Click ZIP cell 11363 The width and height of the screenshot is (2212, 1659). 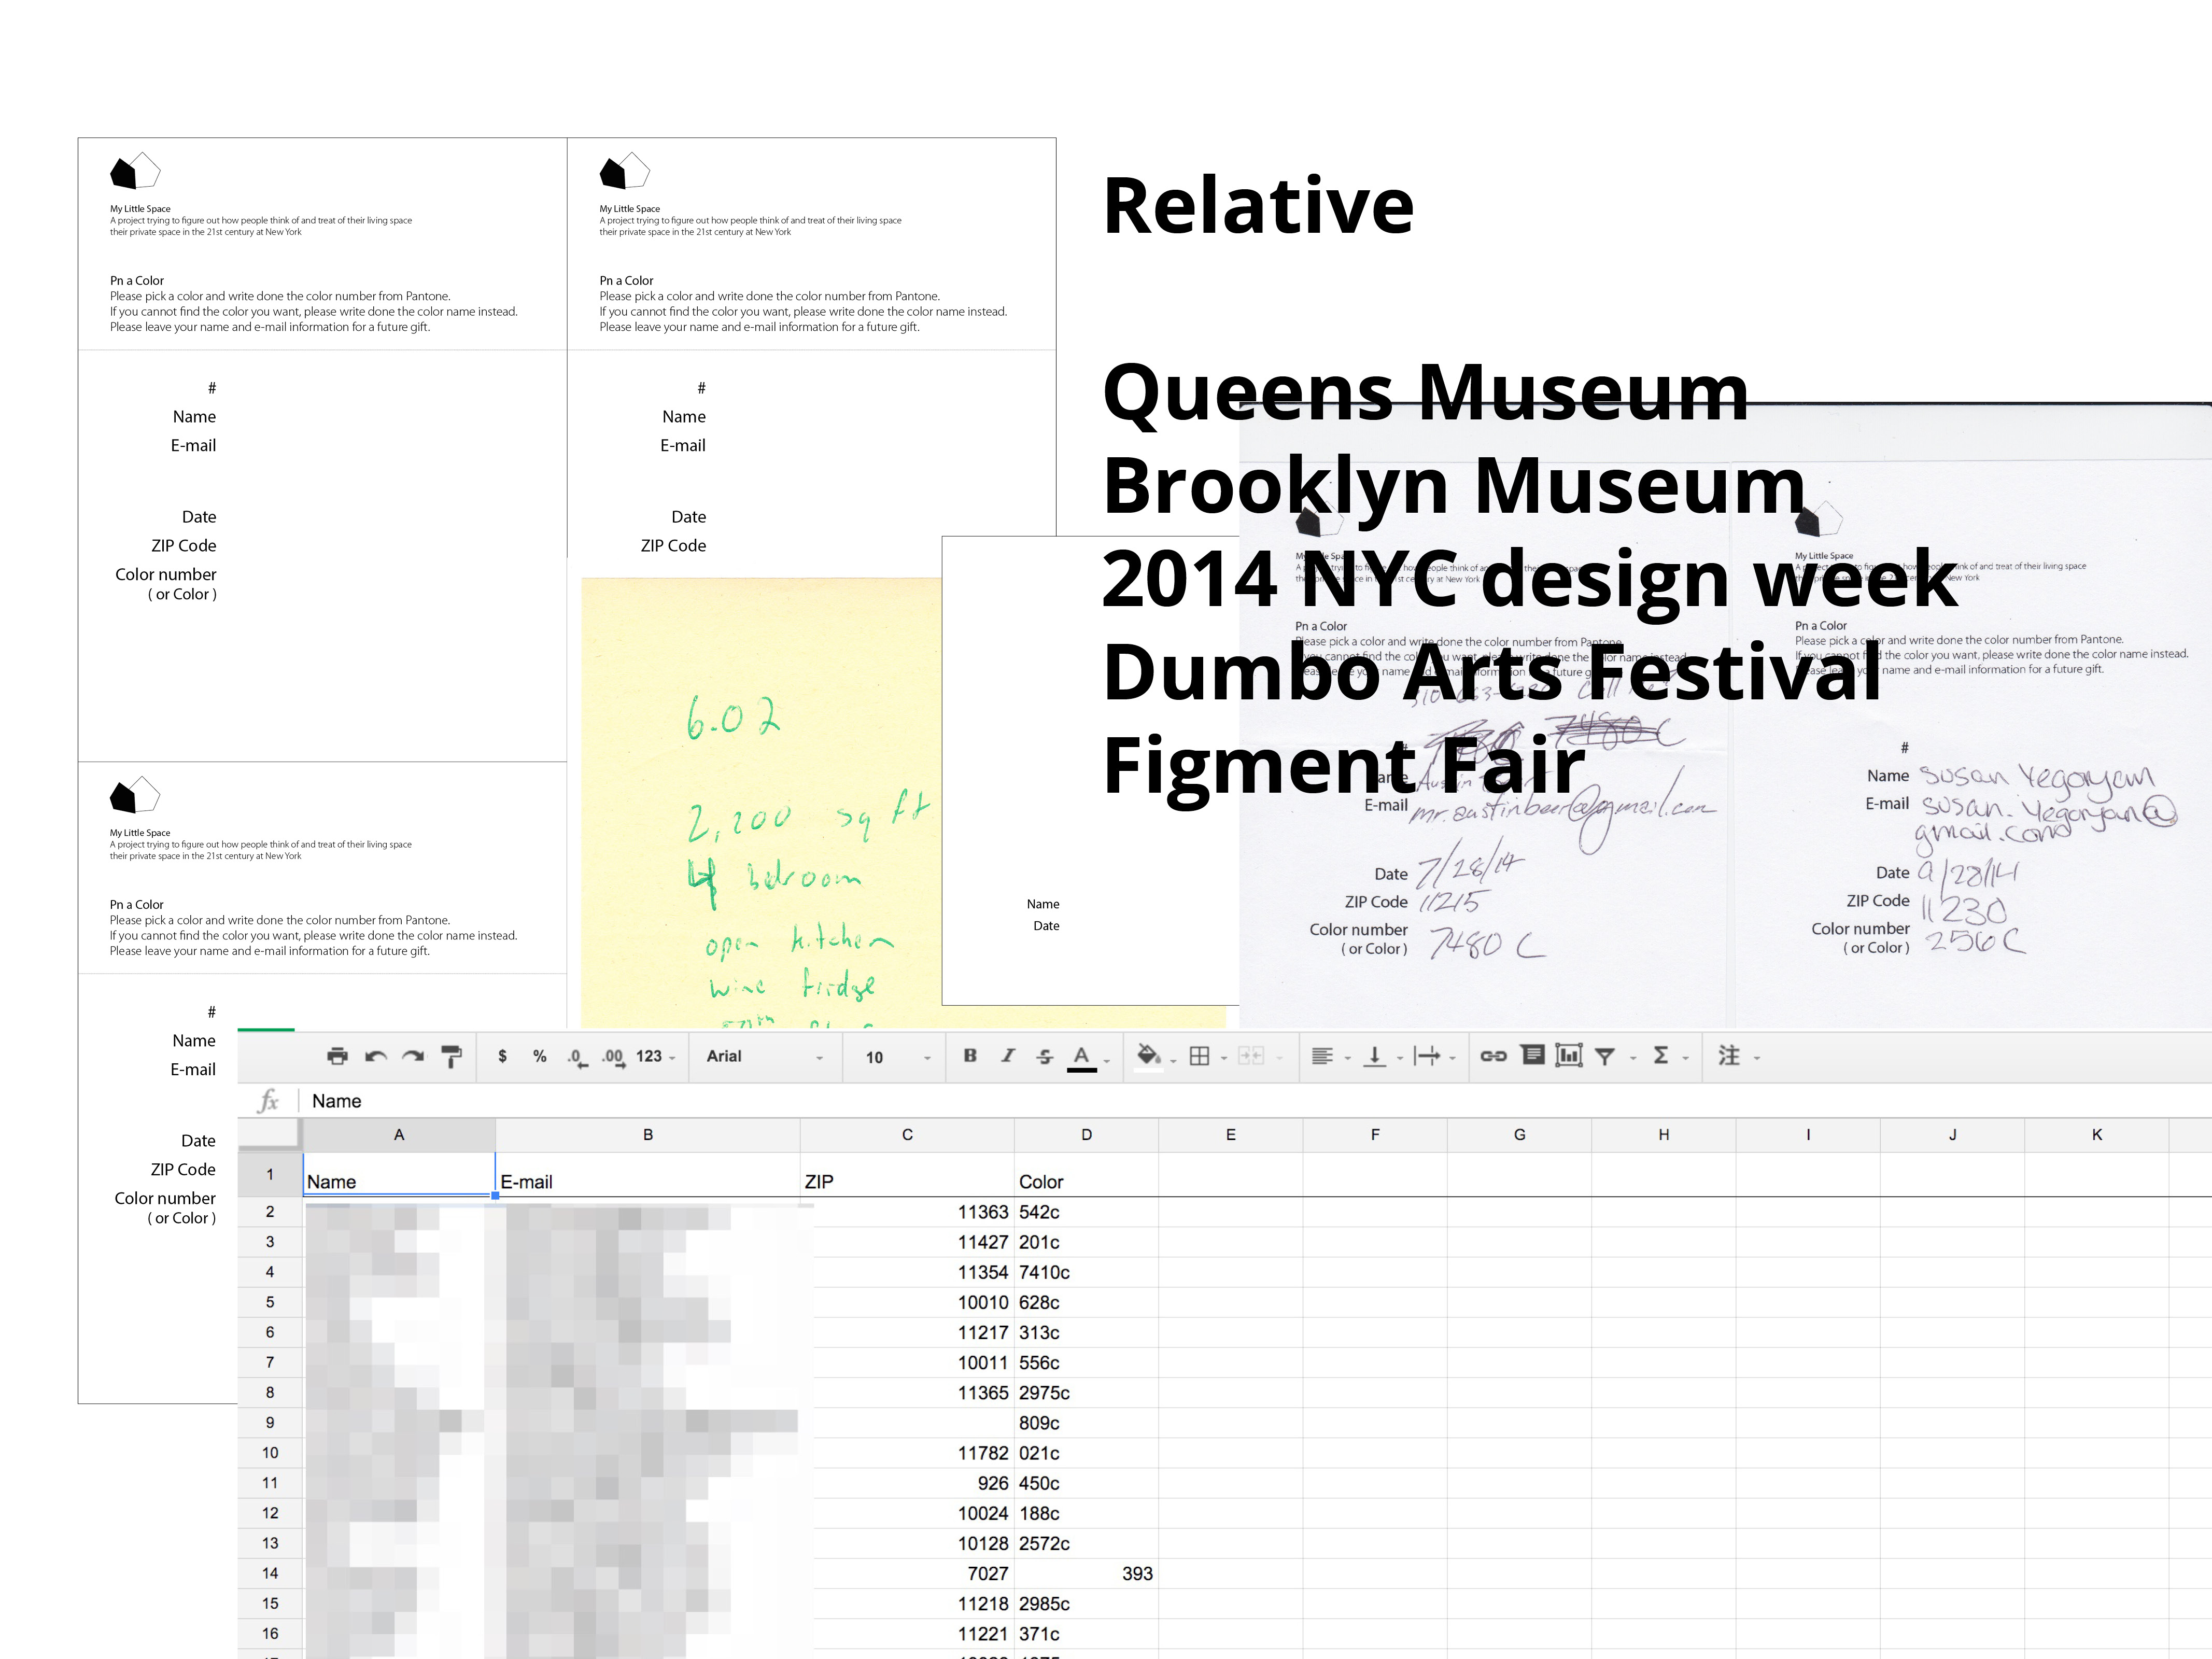[907, 1212]
